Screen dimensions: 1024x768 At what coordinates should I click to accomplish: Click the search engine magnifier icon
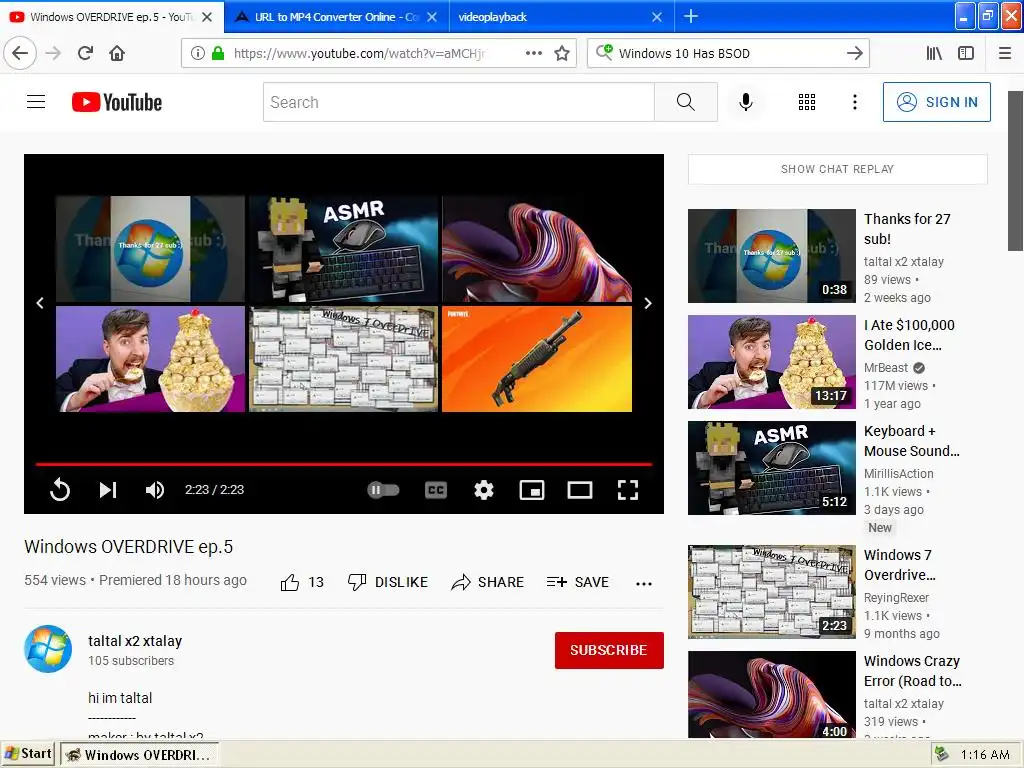tap(604, 52)
